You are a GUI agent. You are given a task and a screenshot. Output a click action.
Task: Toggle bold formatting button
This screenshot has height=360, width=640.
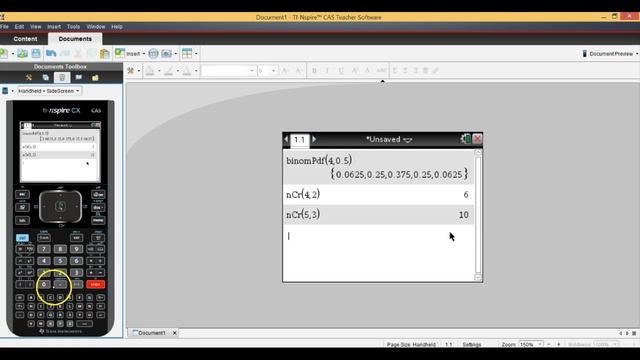tap(314, 71)
